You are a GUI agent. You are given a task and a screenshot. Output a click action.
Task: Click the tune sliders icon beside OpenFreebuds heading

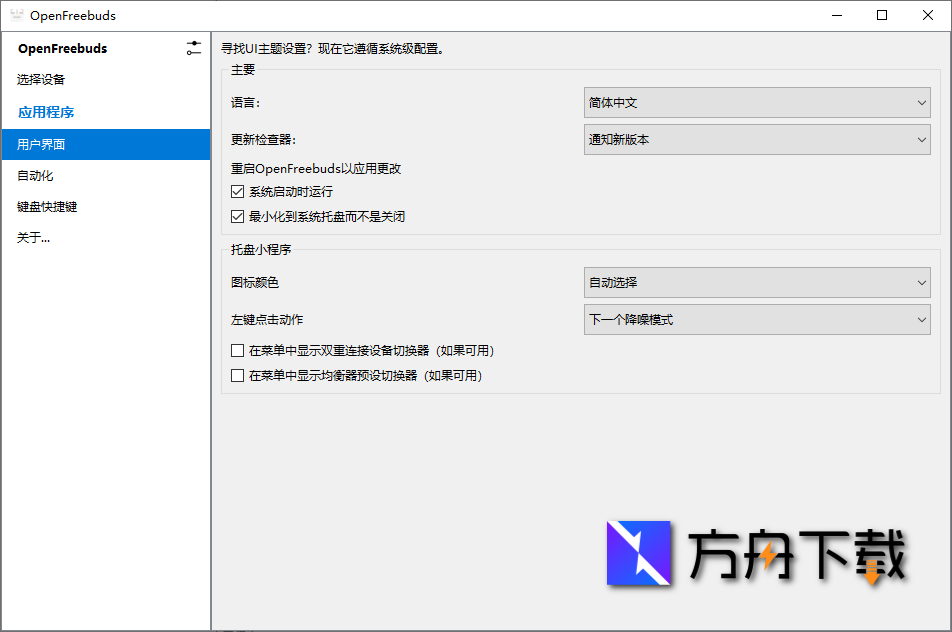click(x=194, y=47)
